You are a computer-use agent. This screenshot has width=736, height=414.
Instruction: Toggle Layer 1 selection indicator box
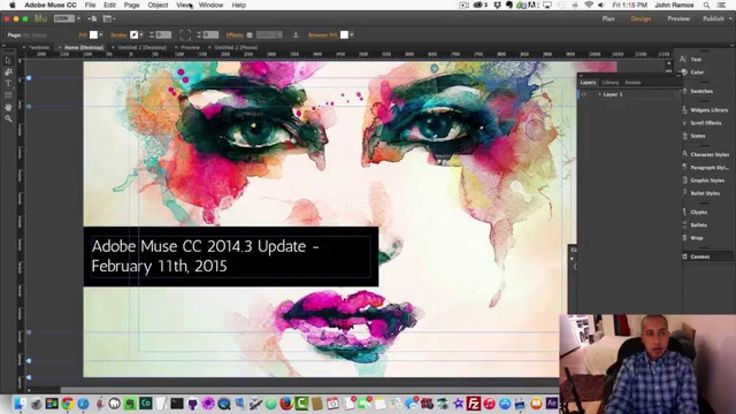[677, 94]
